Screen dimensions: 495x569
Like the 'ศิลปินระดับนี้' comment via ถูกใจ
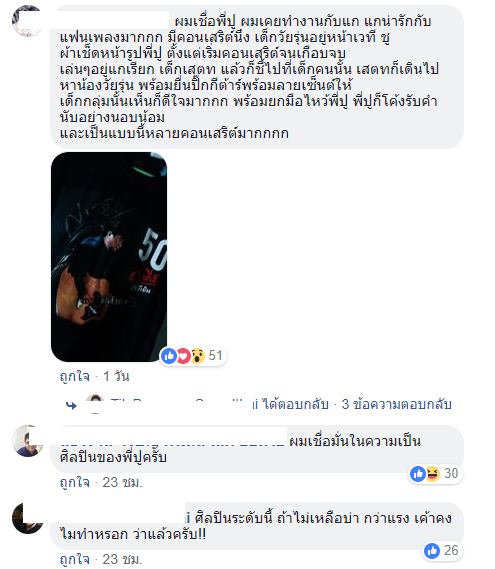[75, 559]
